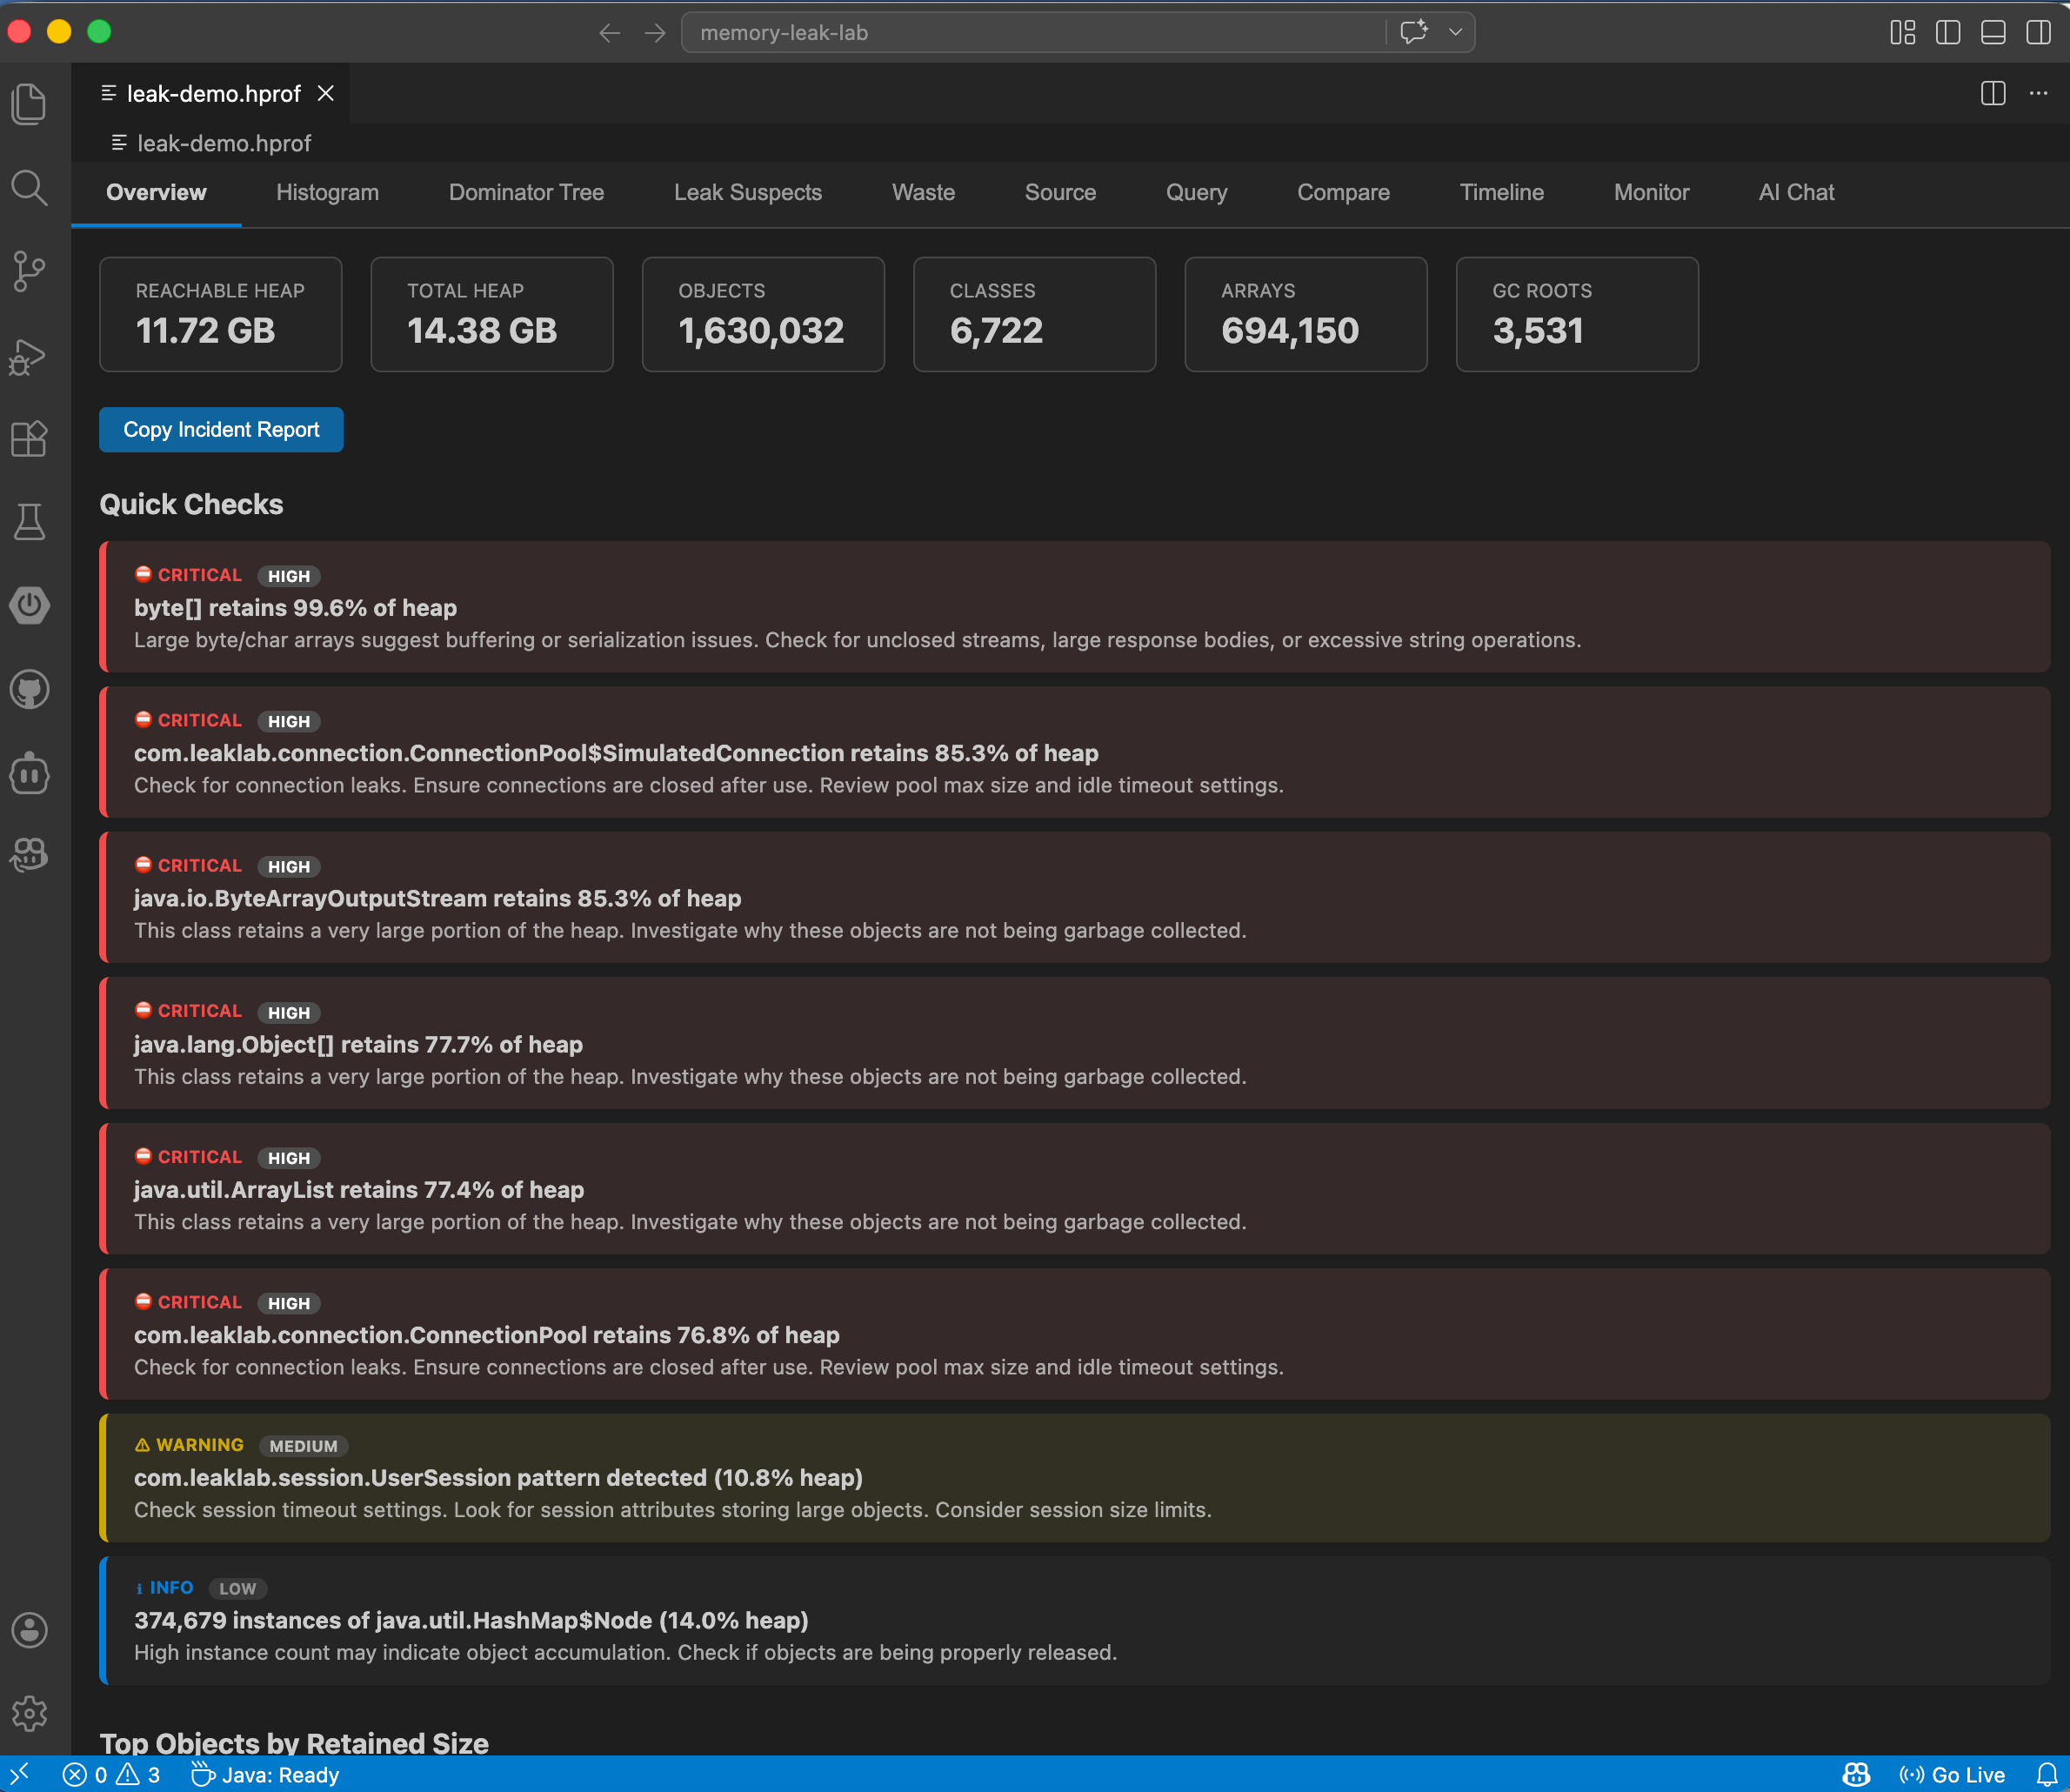Click the Copy Incident Report button
This screenshot has height=1792, width=2070.
221,430
